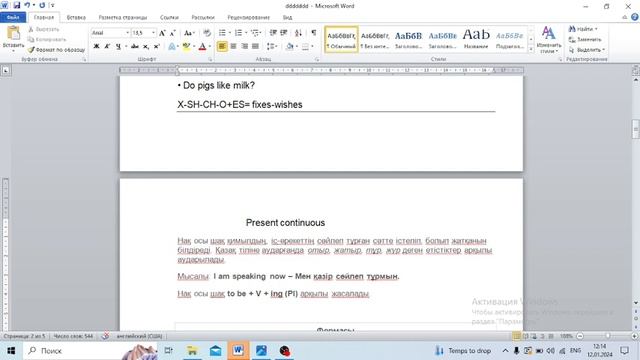Click the zoom slider handle

coord(608,336)
